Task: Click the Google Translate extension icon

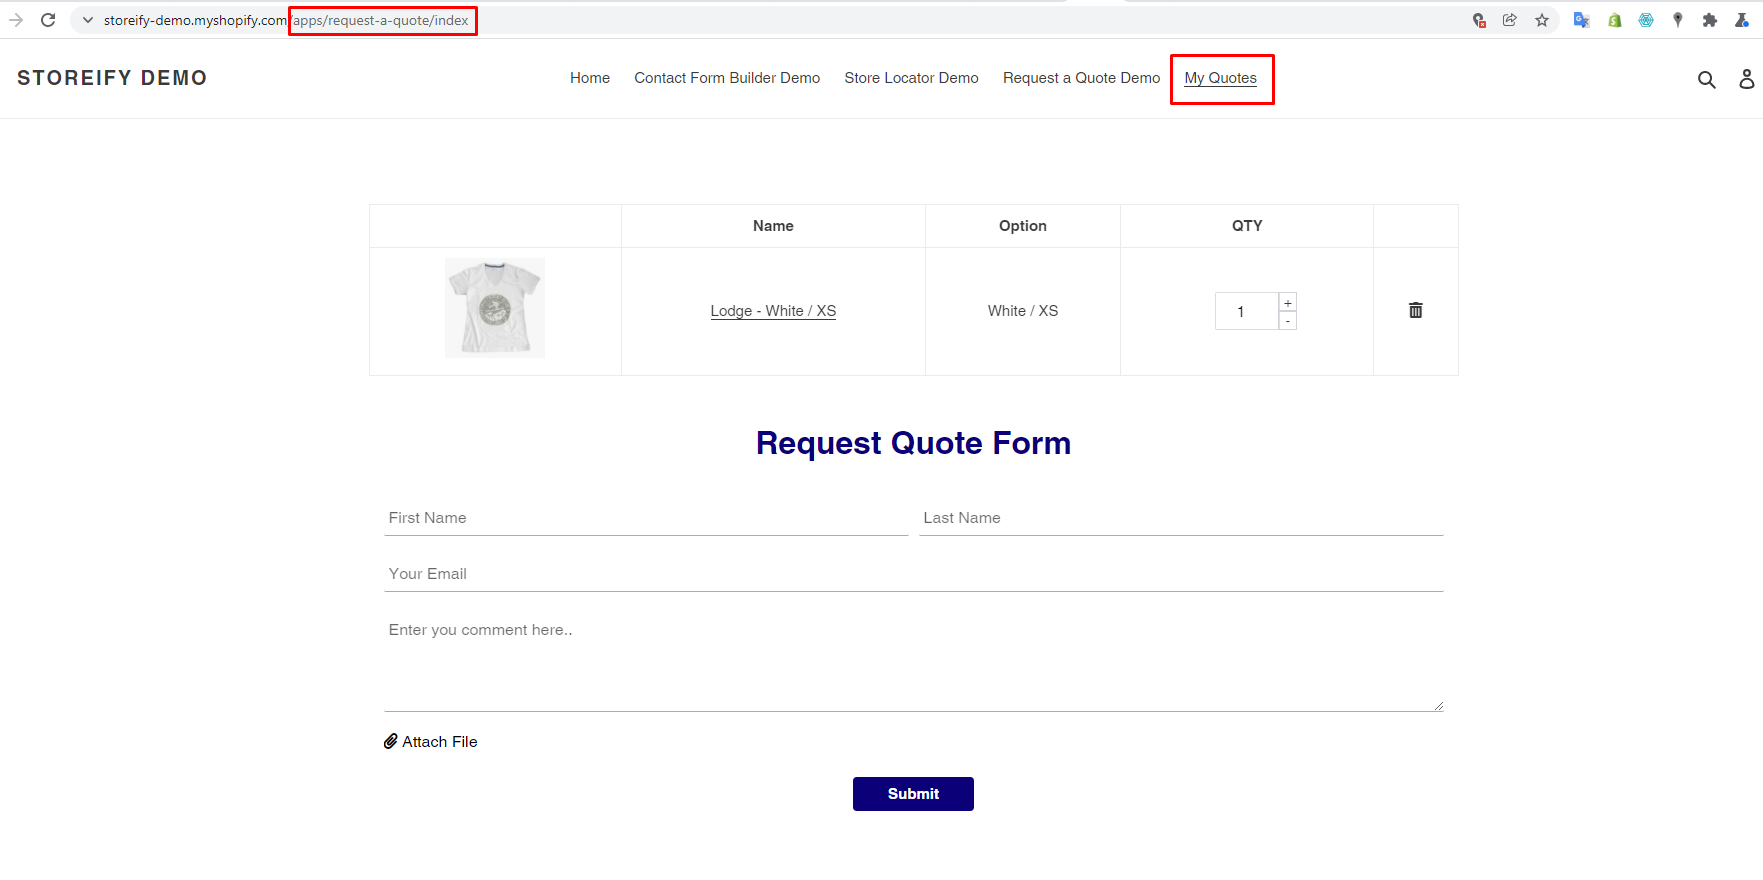Action: (1581, 20)
